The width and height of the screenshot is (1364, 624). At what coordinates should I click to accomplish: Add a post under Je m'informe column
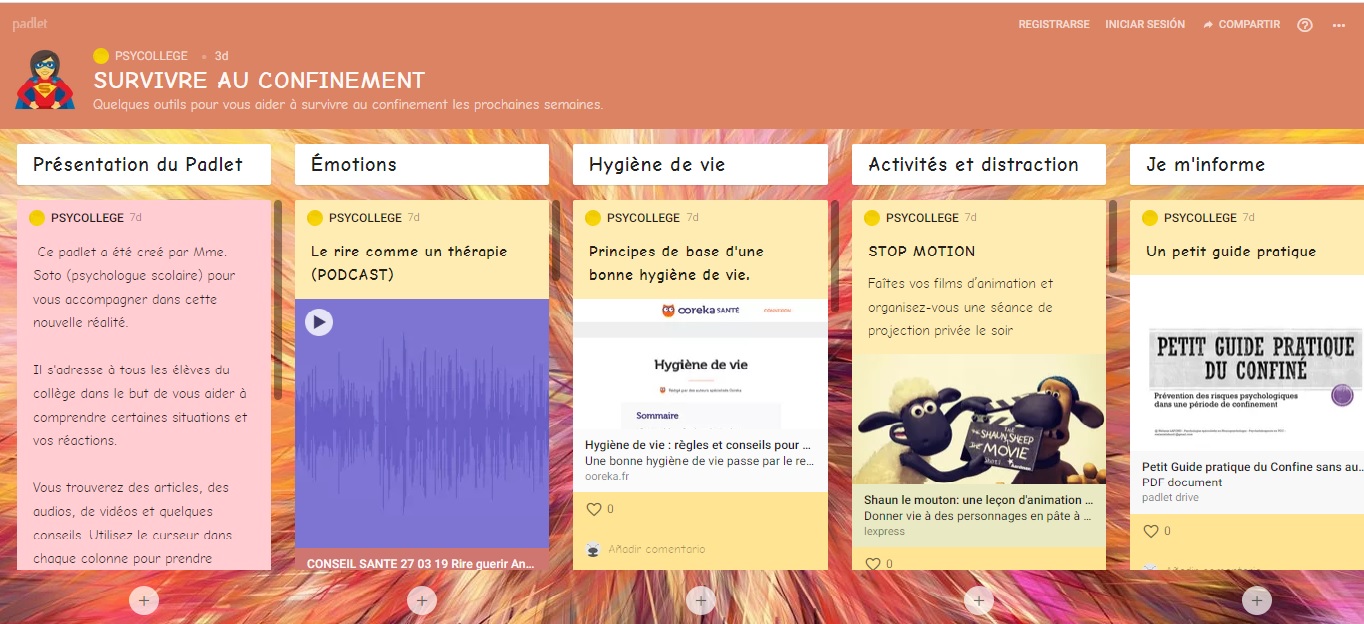coord(1257,600)
